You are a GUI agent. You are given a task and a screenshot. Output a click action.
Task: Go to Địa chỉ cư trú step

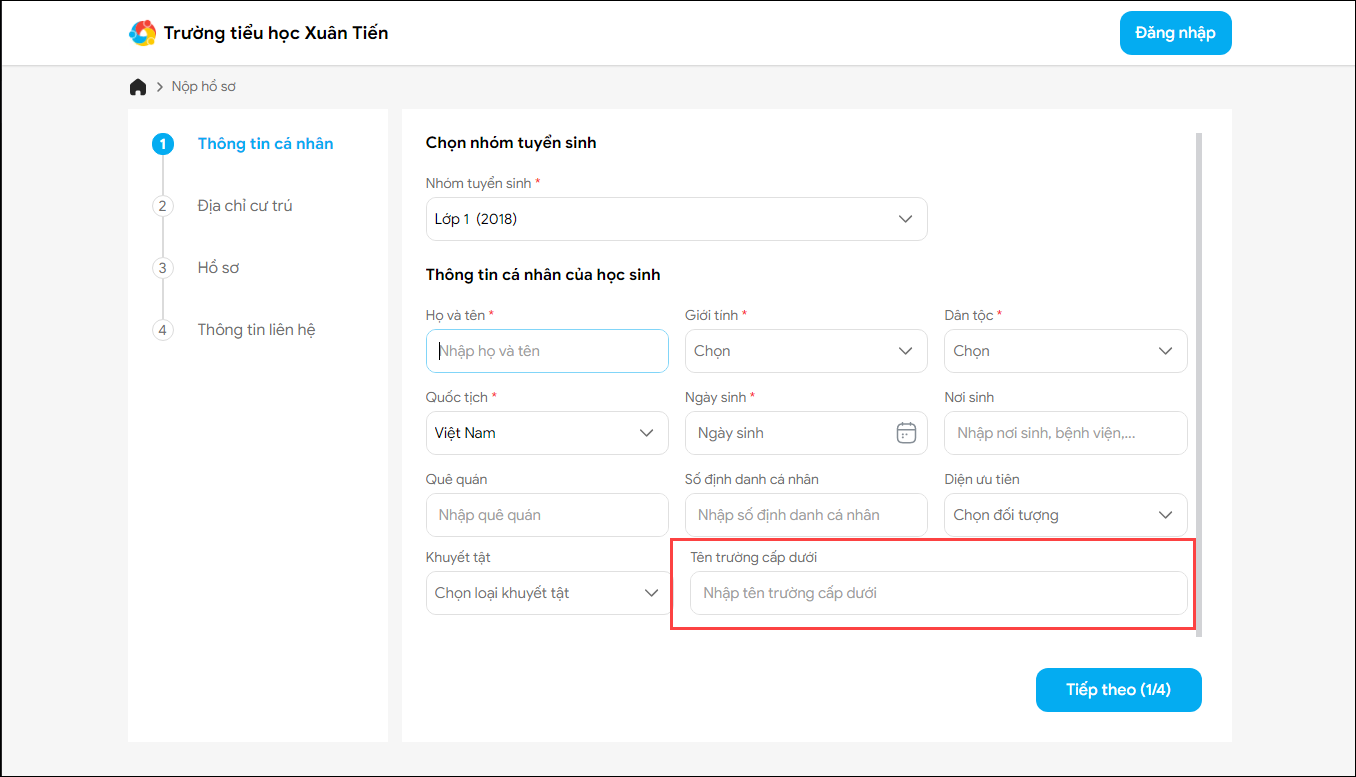[245, 206]
